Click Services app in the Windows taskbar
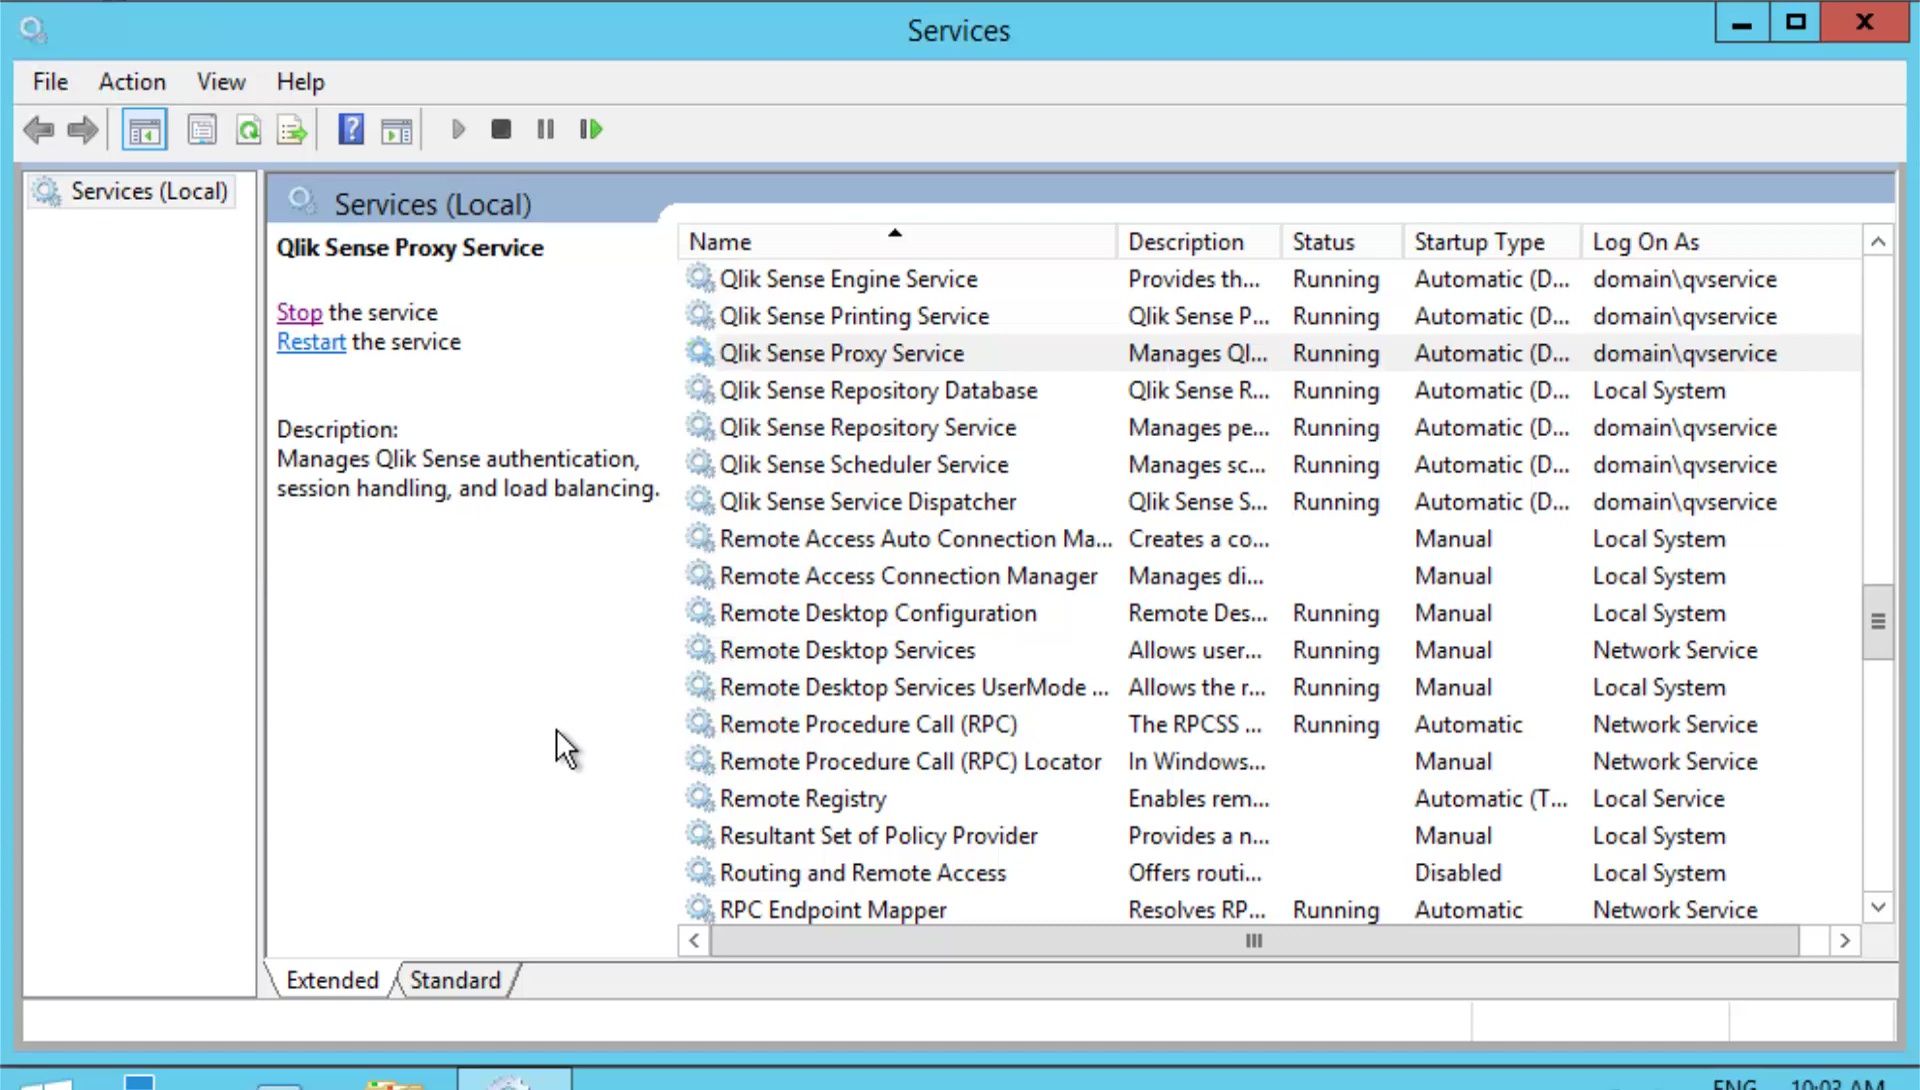 (514, 1079)
